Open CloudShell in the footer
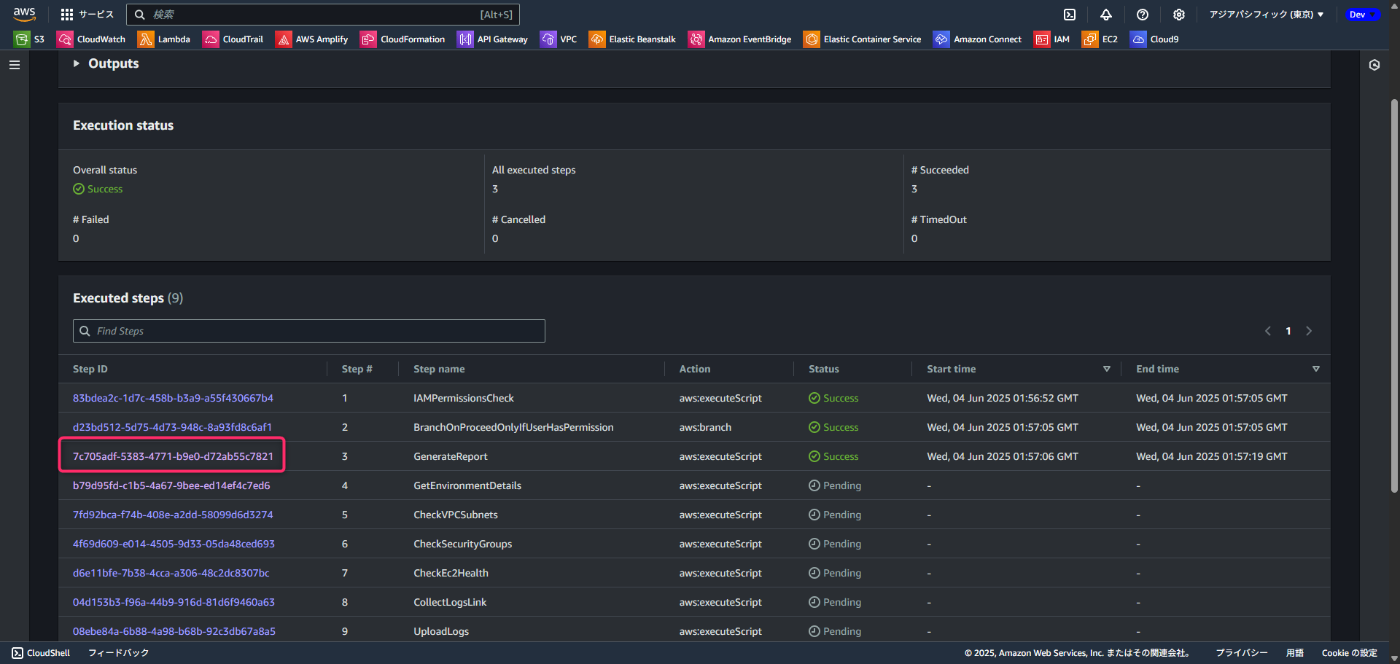The image size is (1400, 664). (39, 653)
